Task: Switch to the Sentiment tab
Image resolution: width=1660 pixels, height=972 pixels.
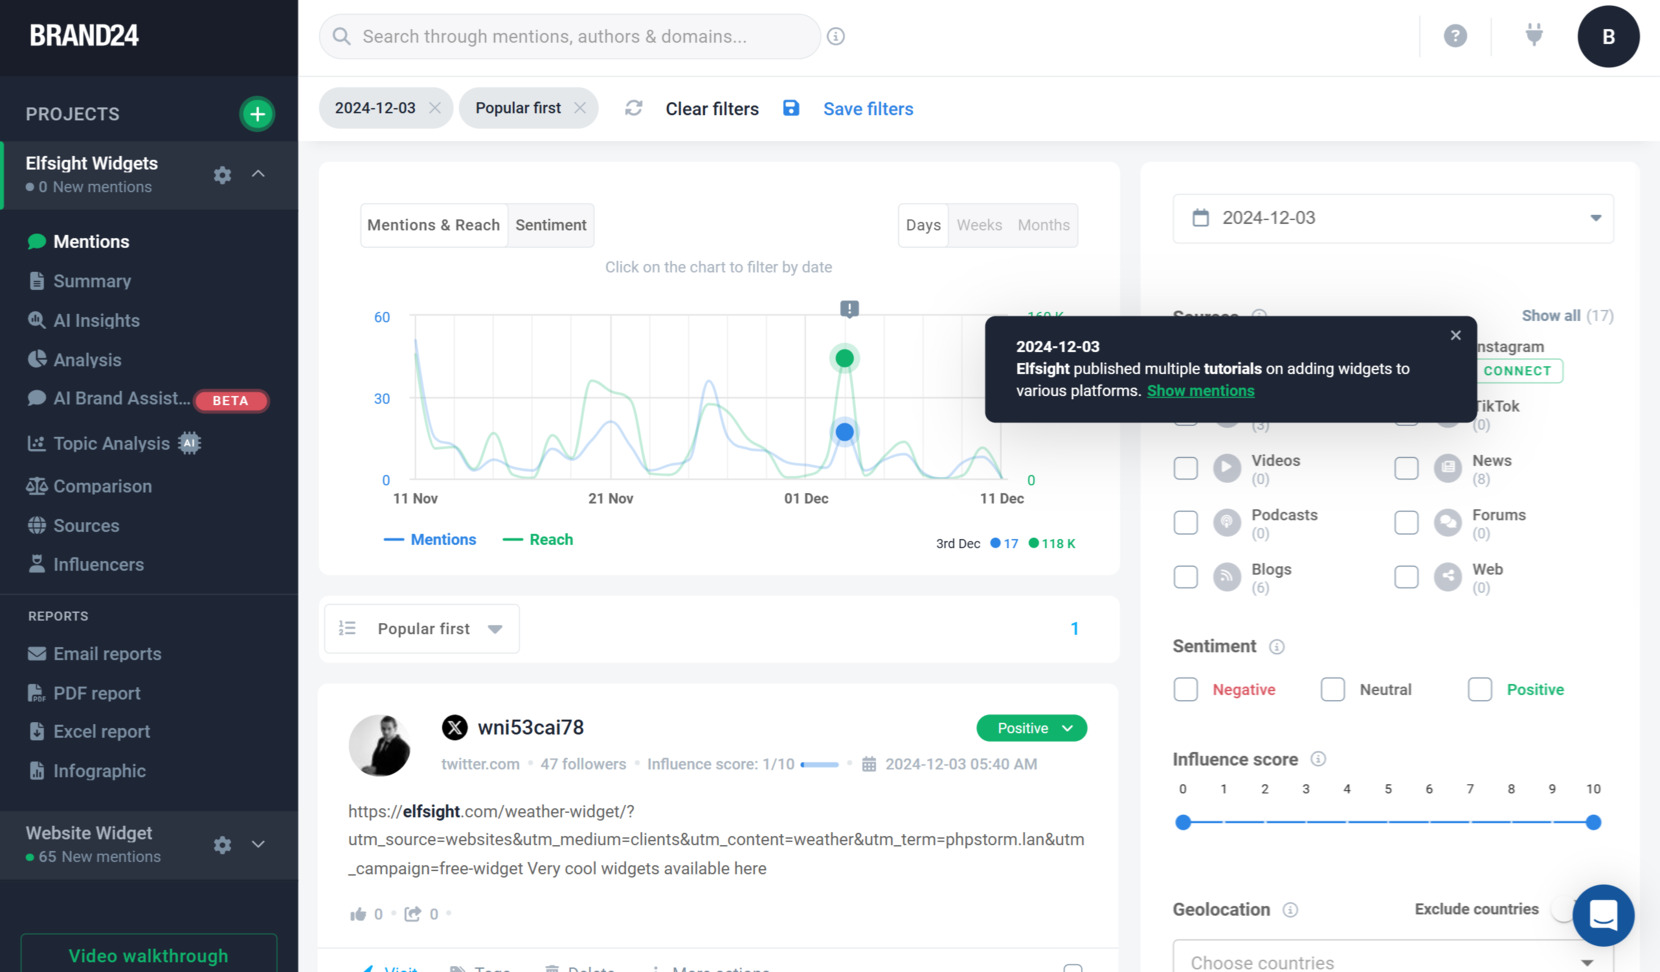Action: point(551,225)
